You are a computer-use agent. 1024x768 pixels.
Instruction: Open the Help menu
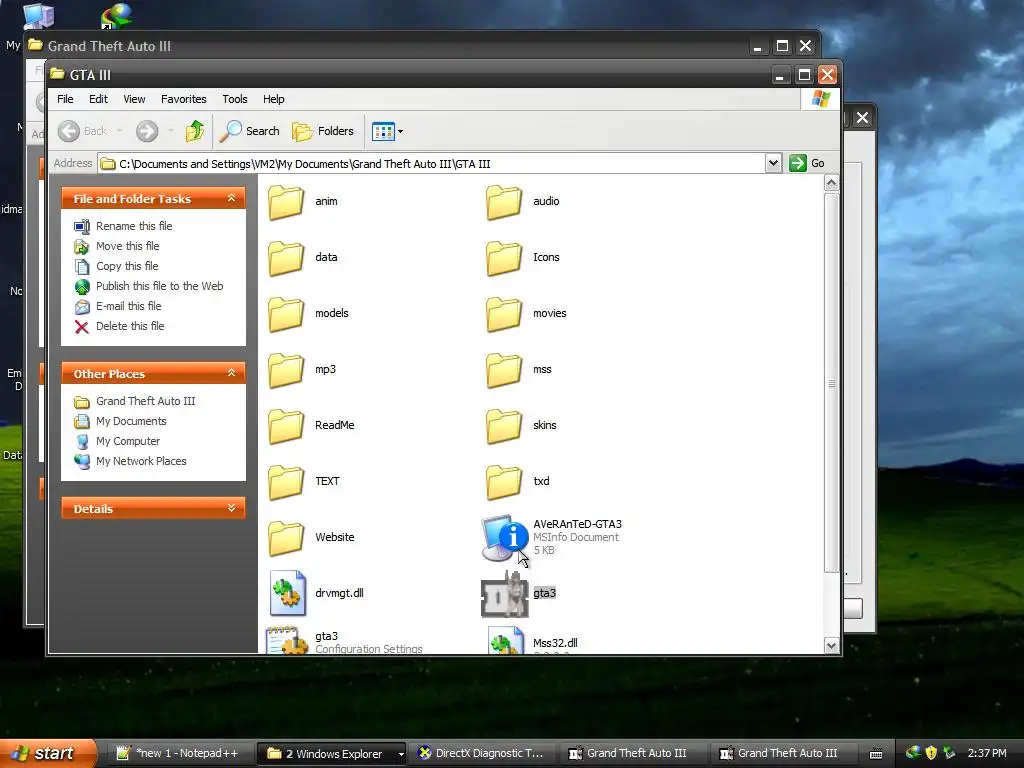274,99
